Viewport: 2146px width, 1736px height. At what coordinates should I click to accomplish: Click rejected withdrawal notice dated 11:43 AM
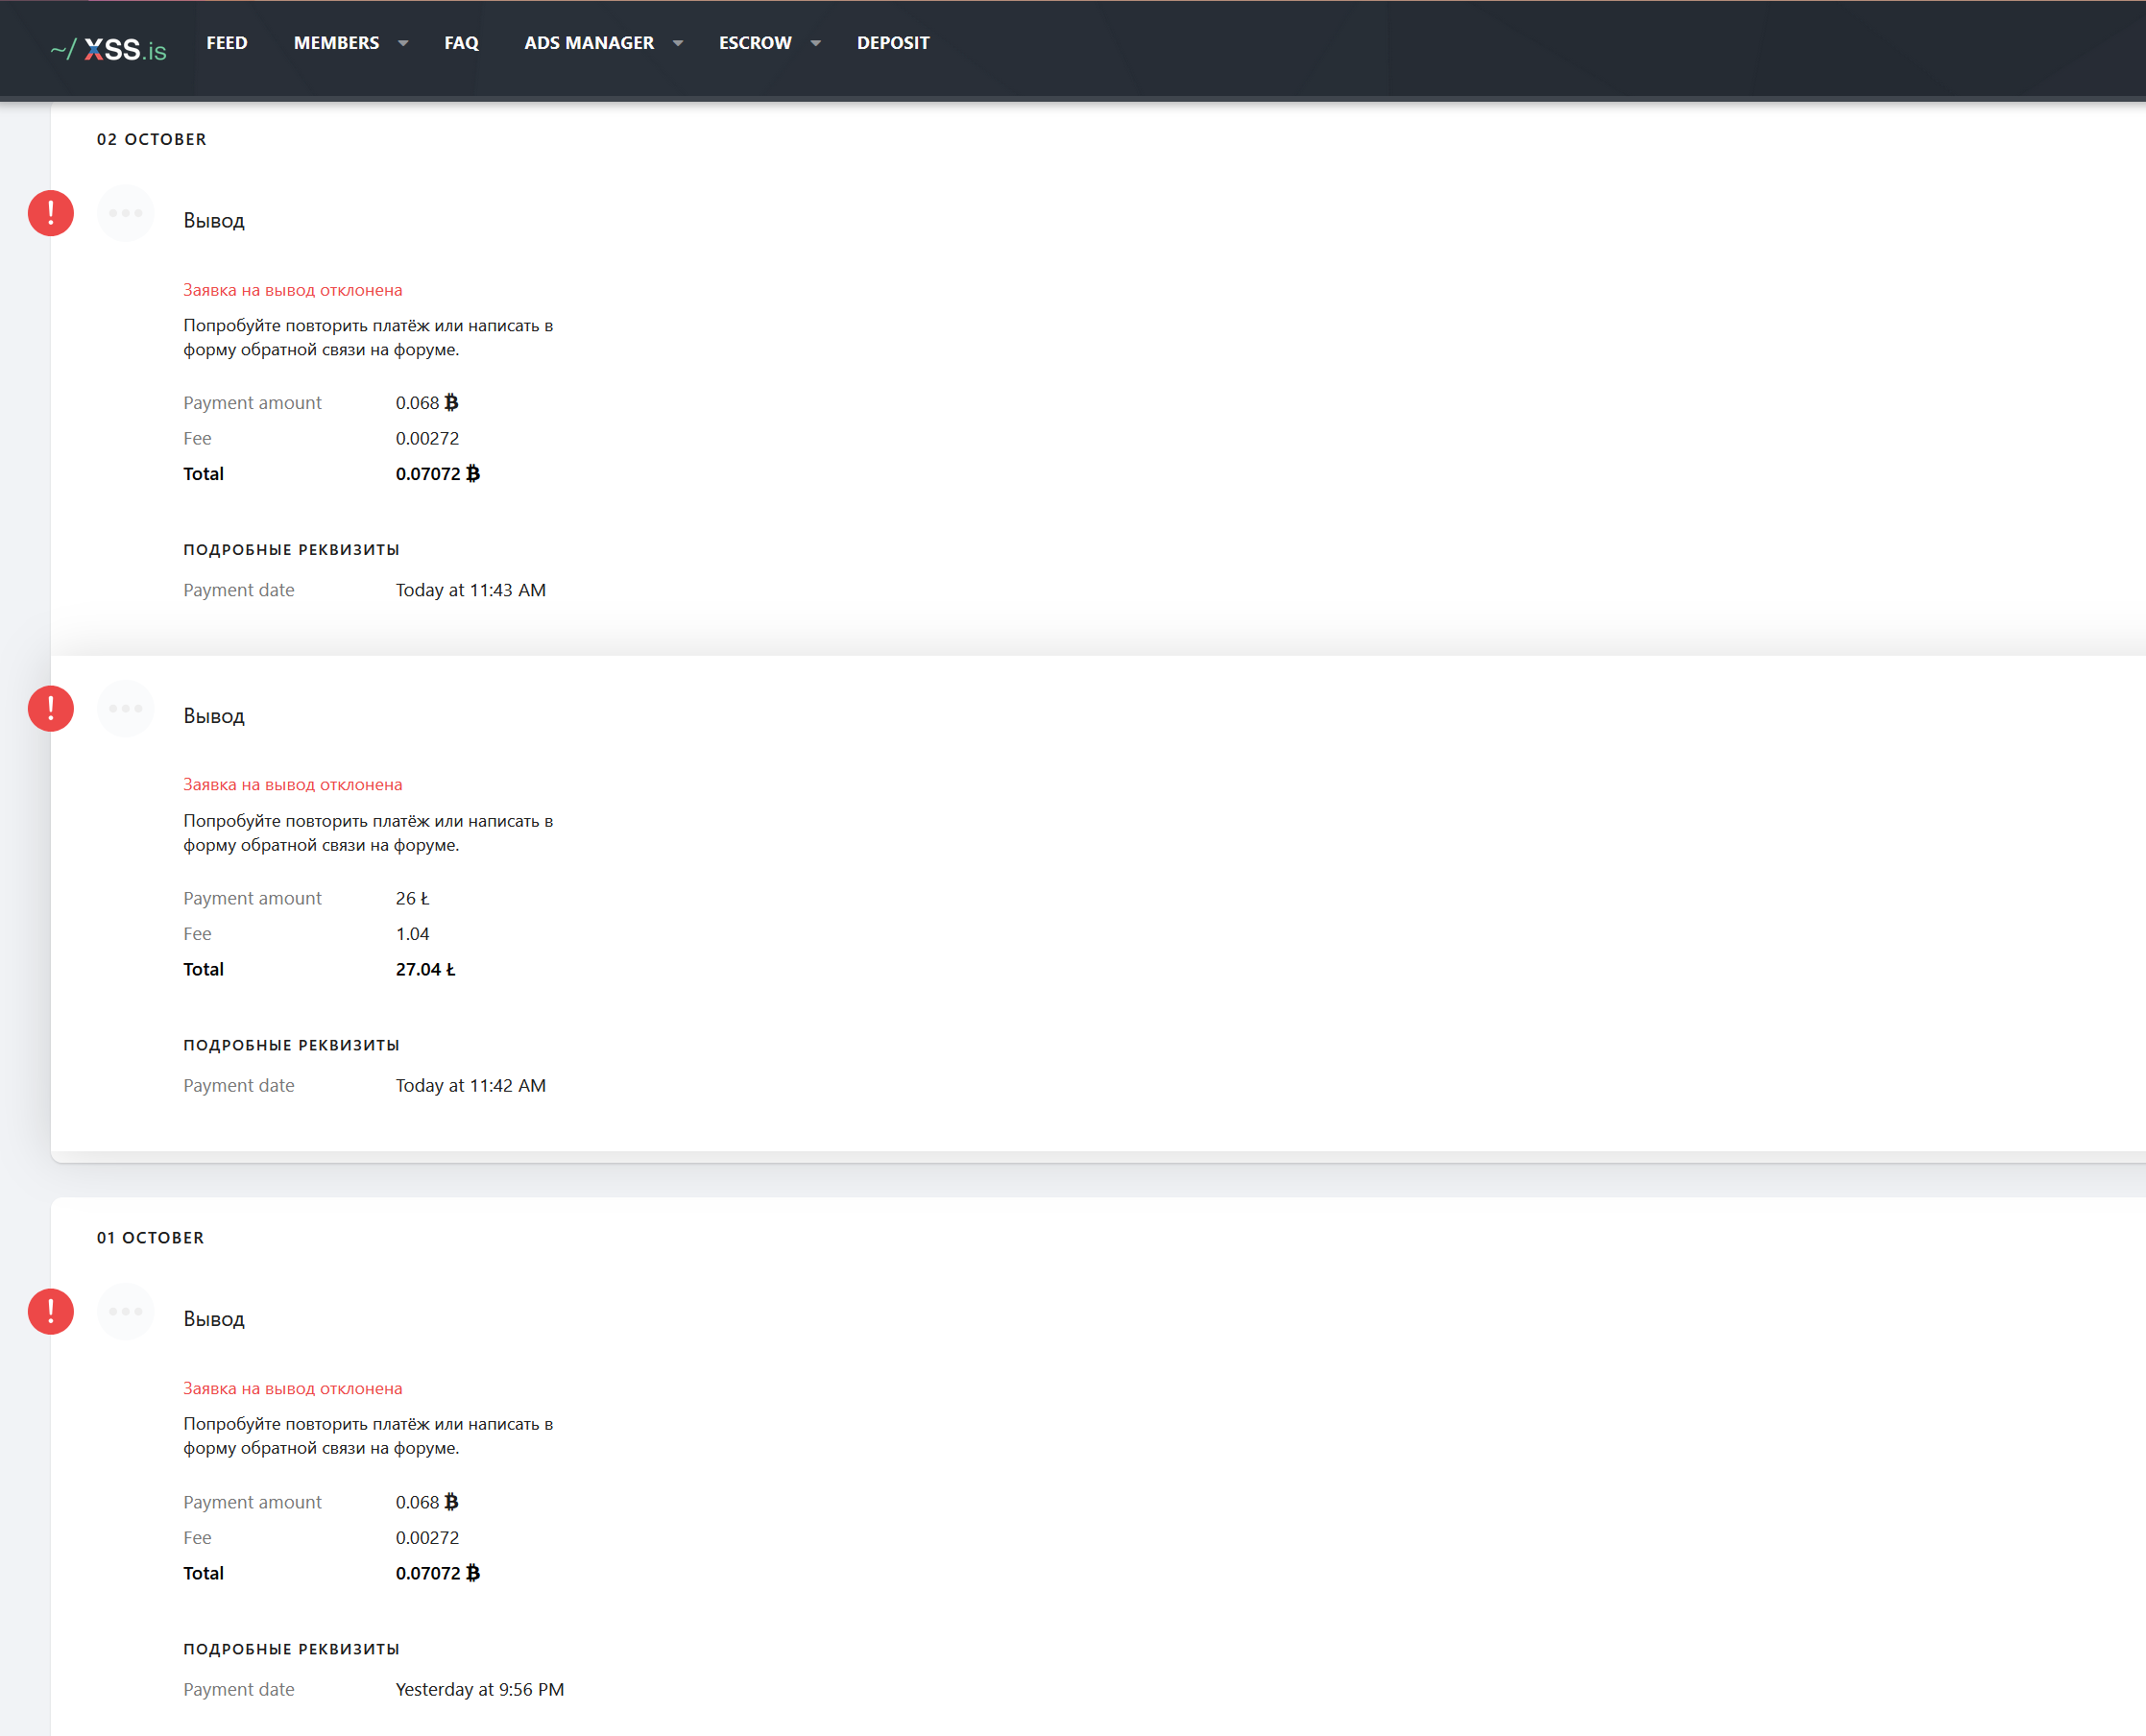click(292, 290)
